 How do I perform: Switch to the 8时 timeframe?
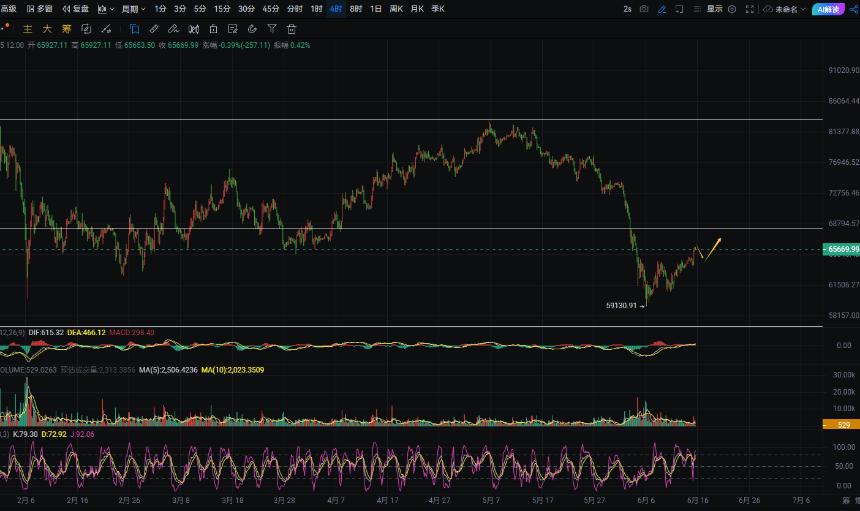[x=356, y=9]
